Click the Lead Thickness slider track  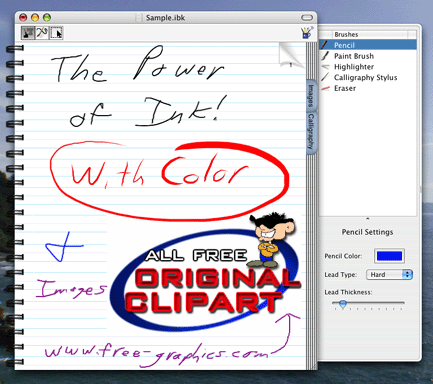click(x=368, y=303)
